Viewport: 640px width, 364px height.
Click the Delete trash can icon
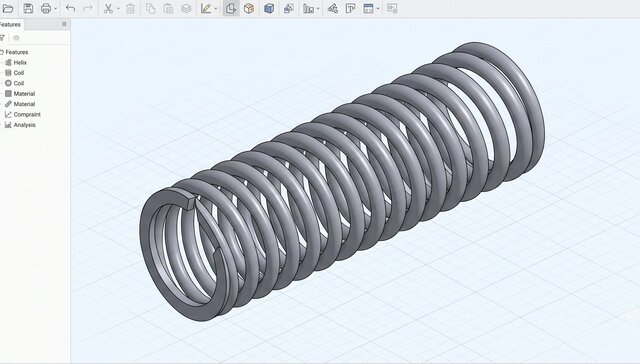tap(130, 9)
